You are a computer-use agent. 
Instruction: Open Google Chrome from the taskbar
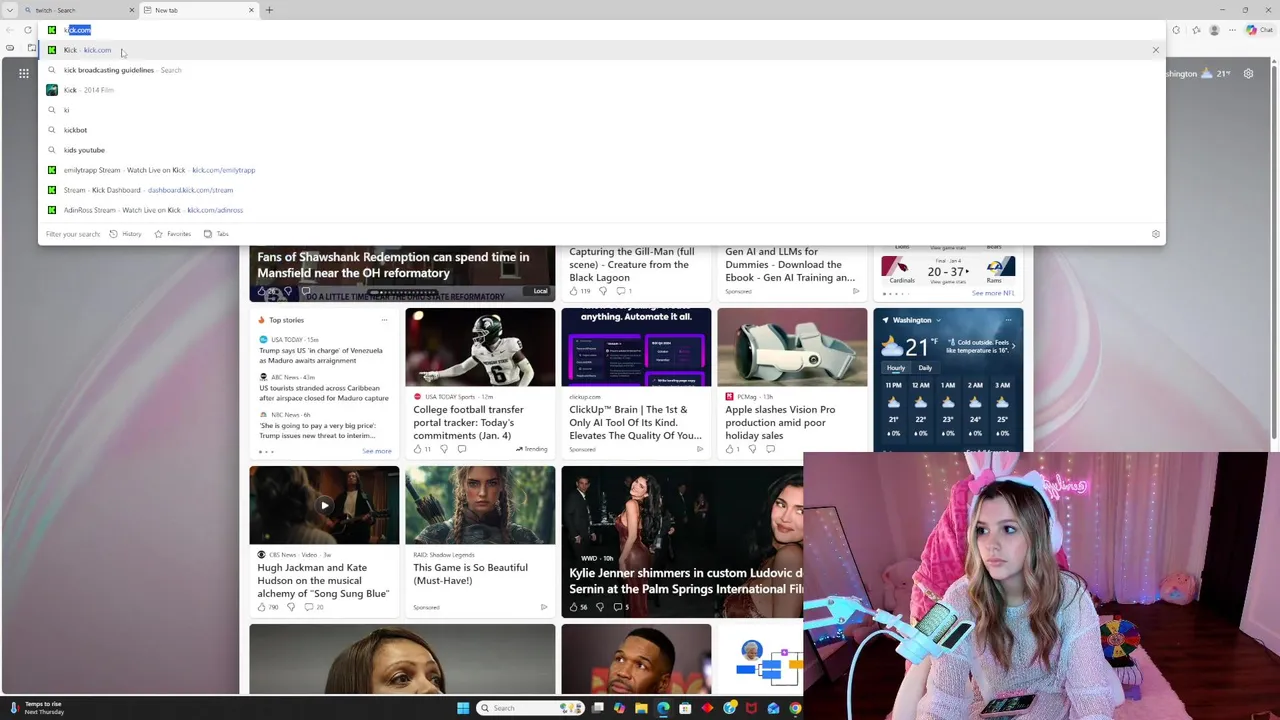click(x=795, y=708)
